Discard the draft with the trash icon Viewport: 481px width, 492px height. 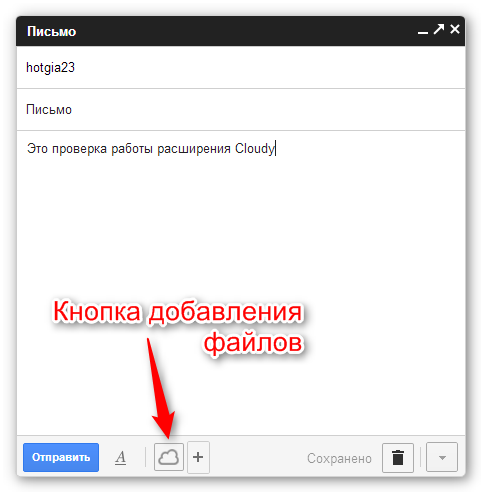point(398,457)
